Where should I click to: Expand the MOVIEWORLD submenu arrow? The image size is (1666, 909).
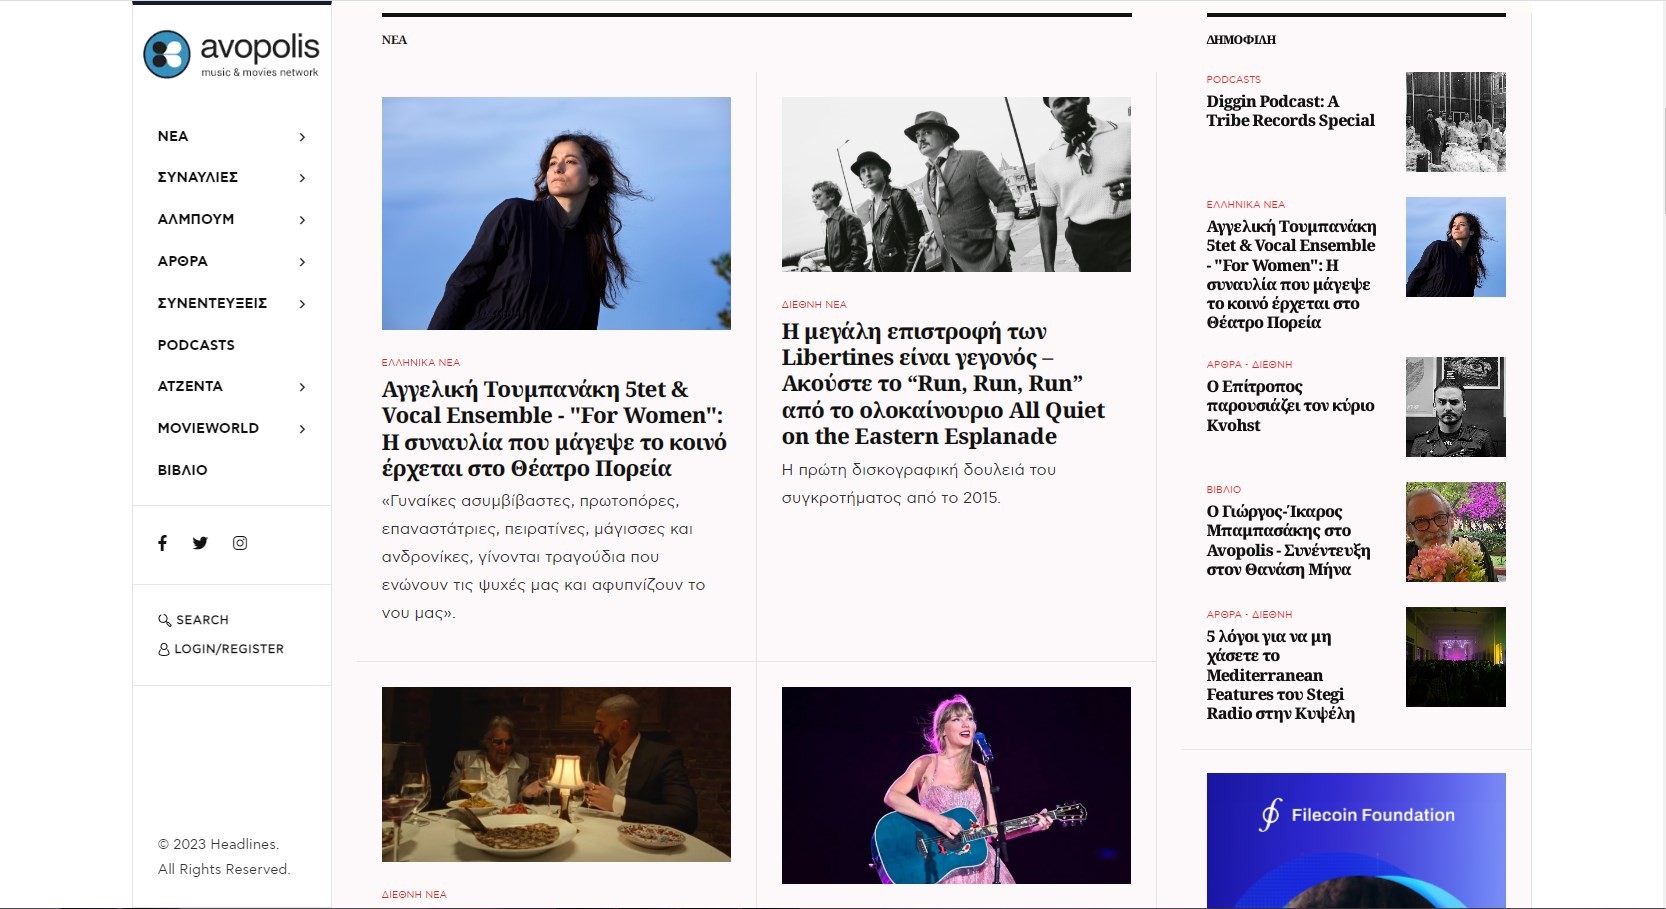[x=302, y=429]
